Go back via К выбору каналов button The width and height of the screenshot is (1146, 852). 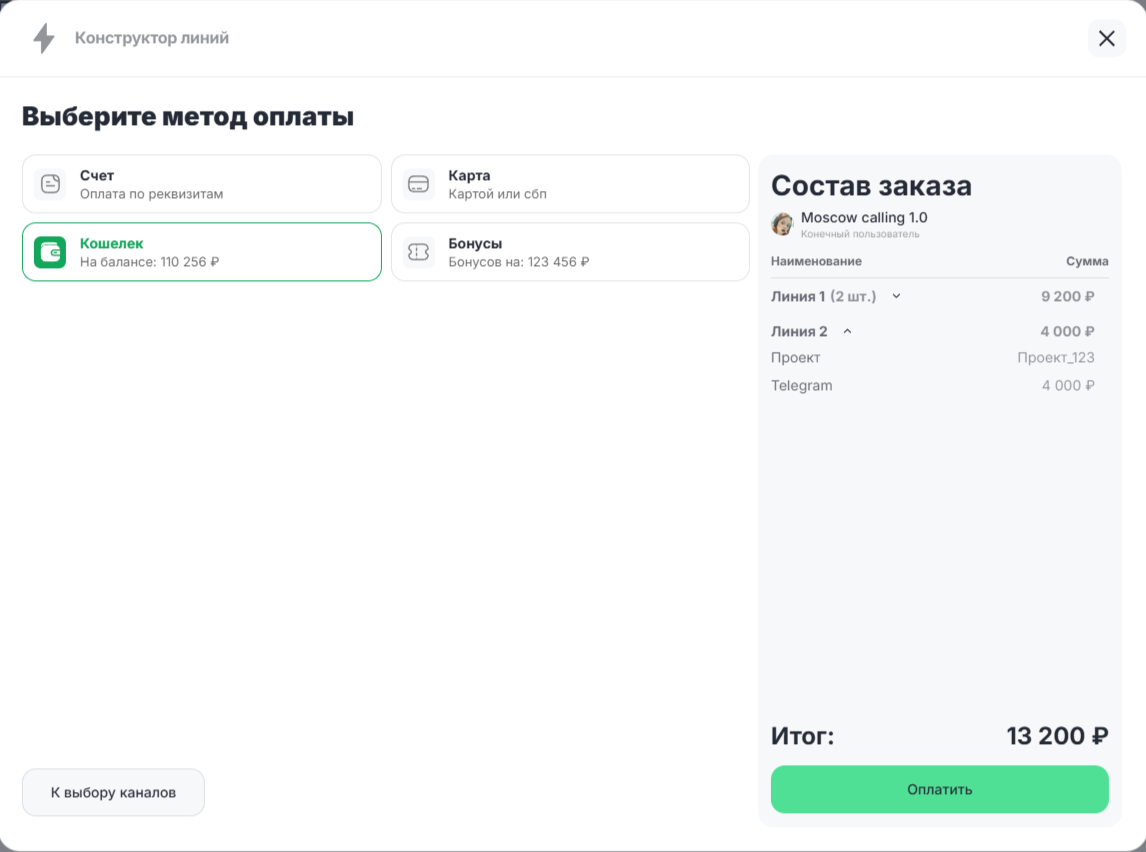point(113,792)
